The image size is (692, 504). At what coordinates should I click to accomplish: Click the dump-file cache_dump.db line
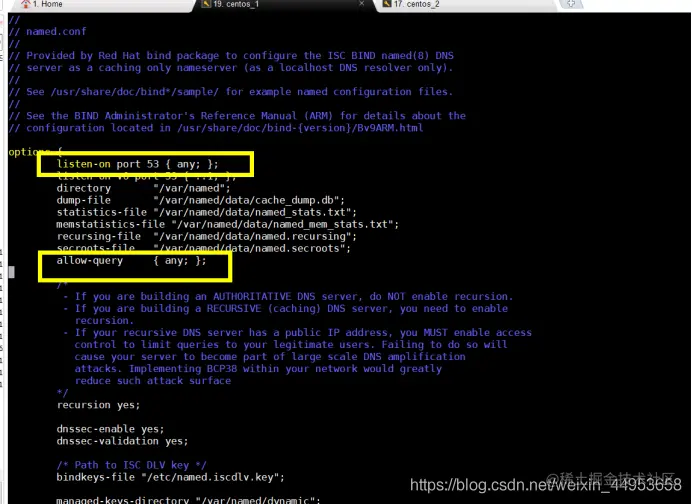click(x=200, y=200)
